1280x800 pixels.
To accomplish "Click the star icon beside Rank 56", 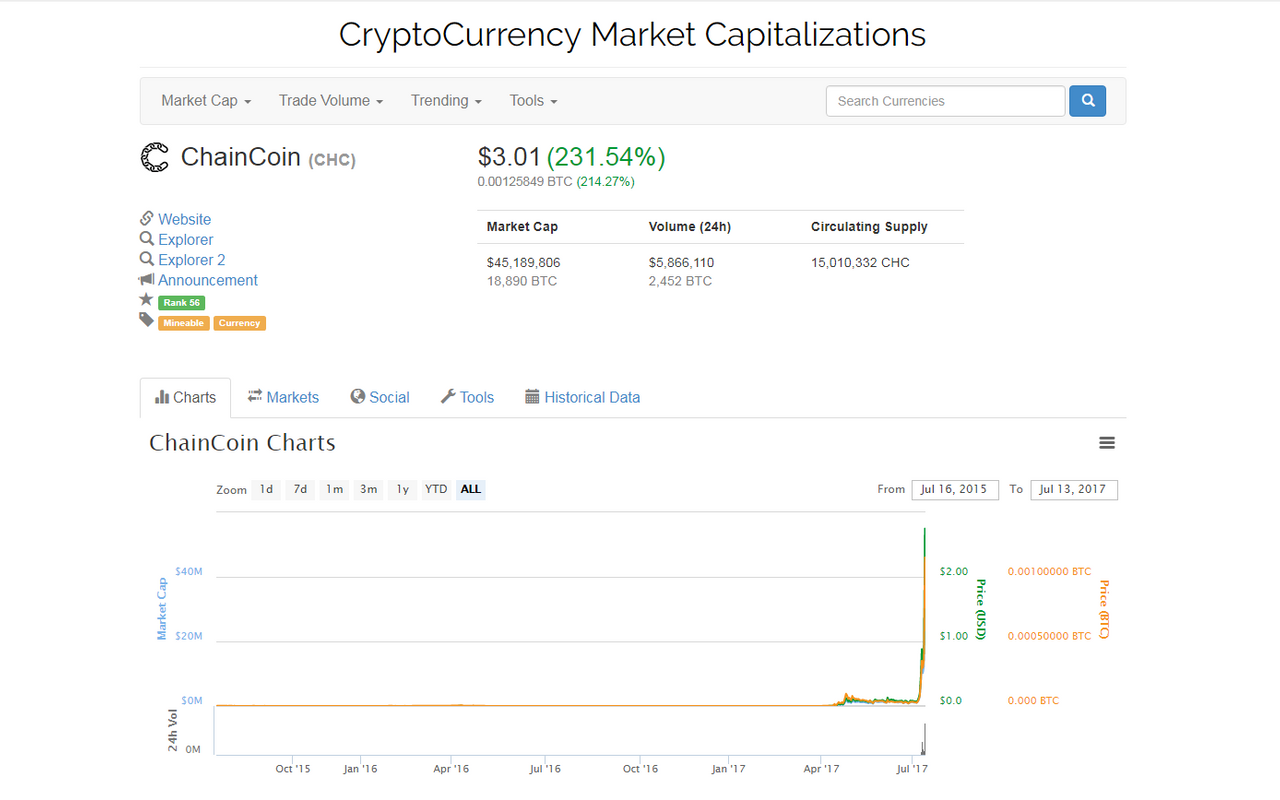I will tap(146, 300).
